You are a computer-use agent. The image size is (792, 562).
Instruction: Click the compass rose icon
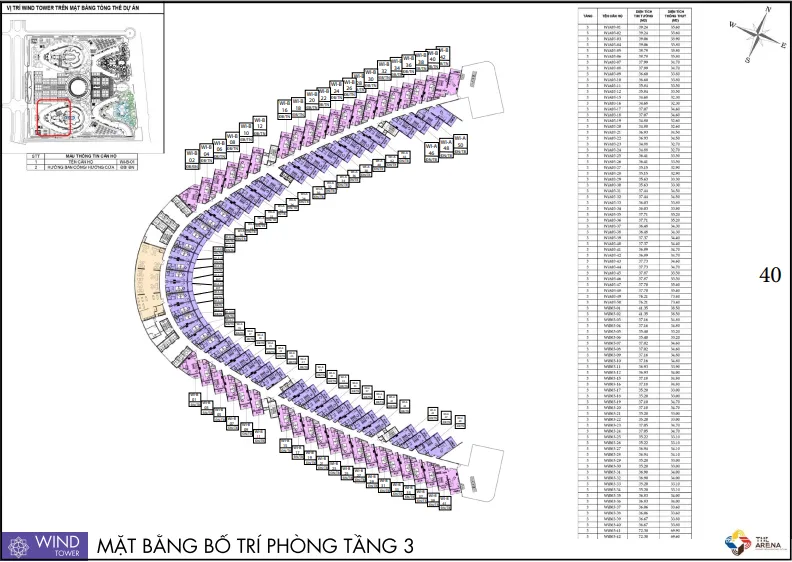tap(758, 34)
